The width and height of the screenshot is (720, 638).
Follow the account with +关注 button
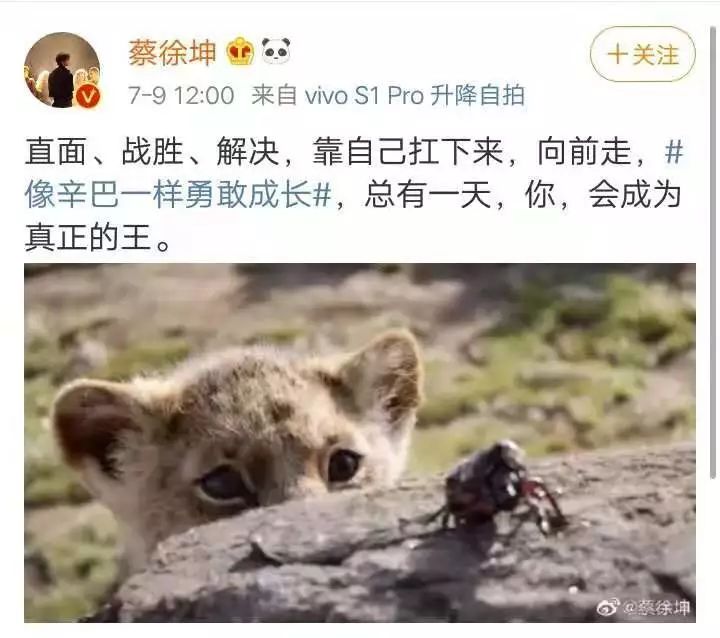coord(642,54)
